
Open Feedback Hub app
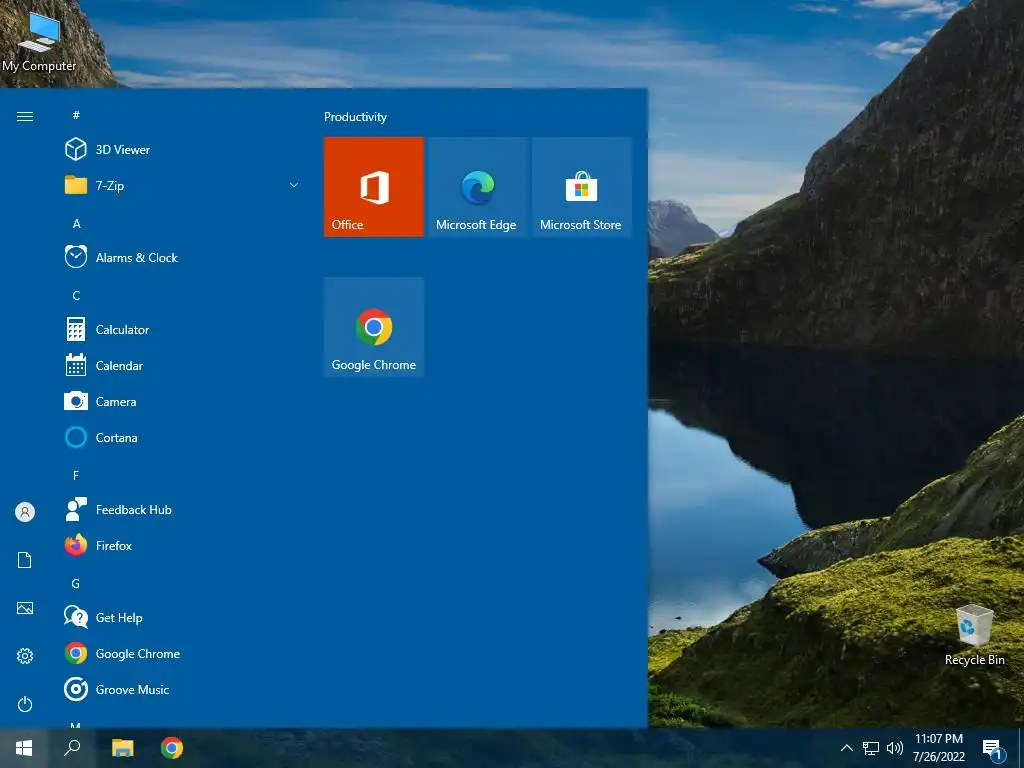pos(181,509)
